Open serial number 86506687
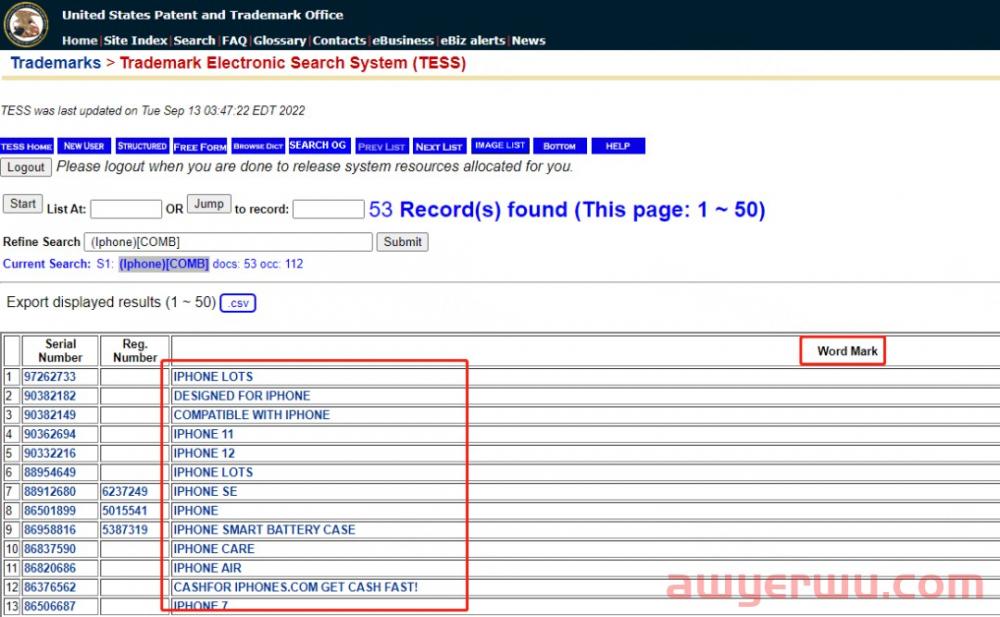The width and height of the screenshot is (1000, 617). (50, 606)
